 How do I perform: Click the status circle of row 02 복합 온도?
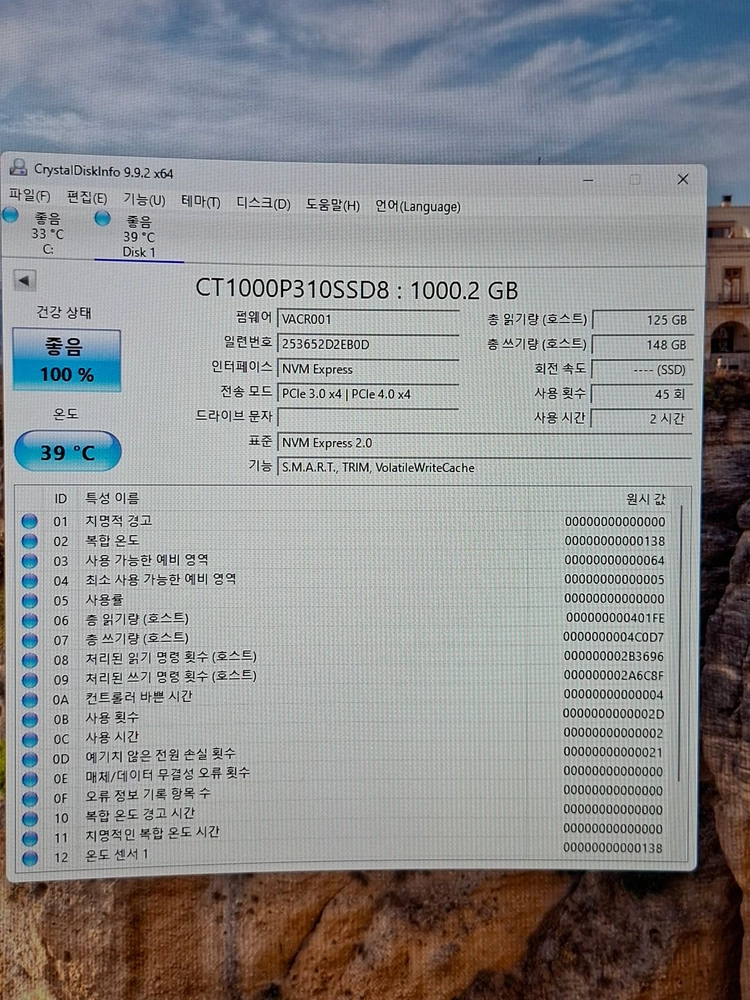click(29, 541)
